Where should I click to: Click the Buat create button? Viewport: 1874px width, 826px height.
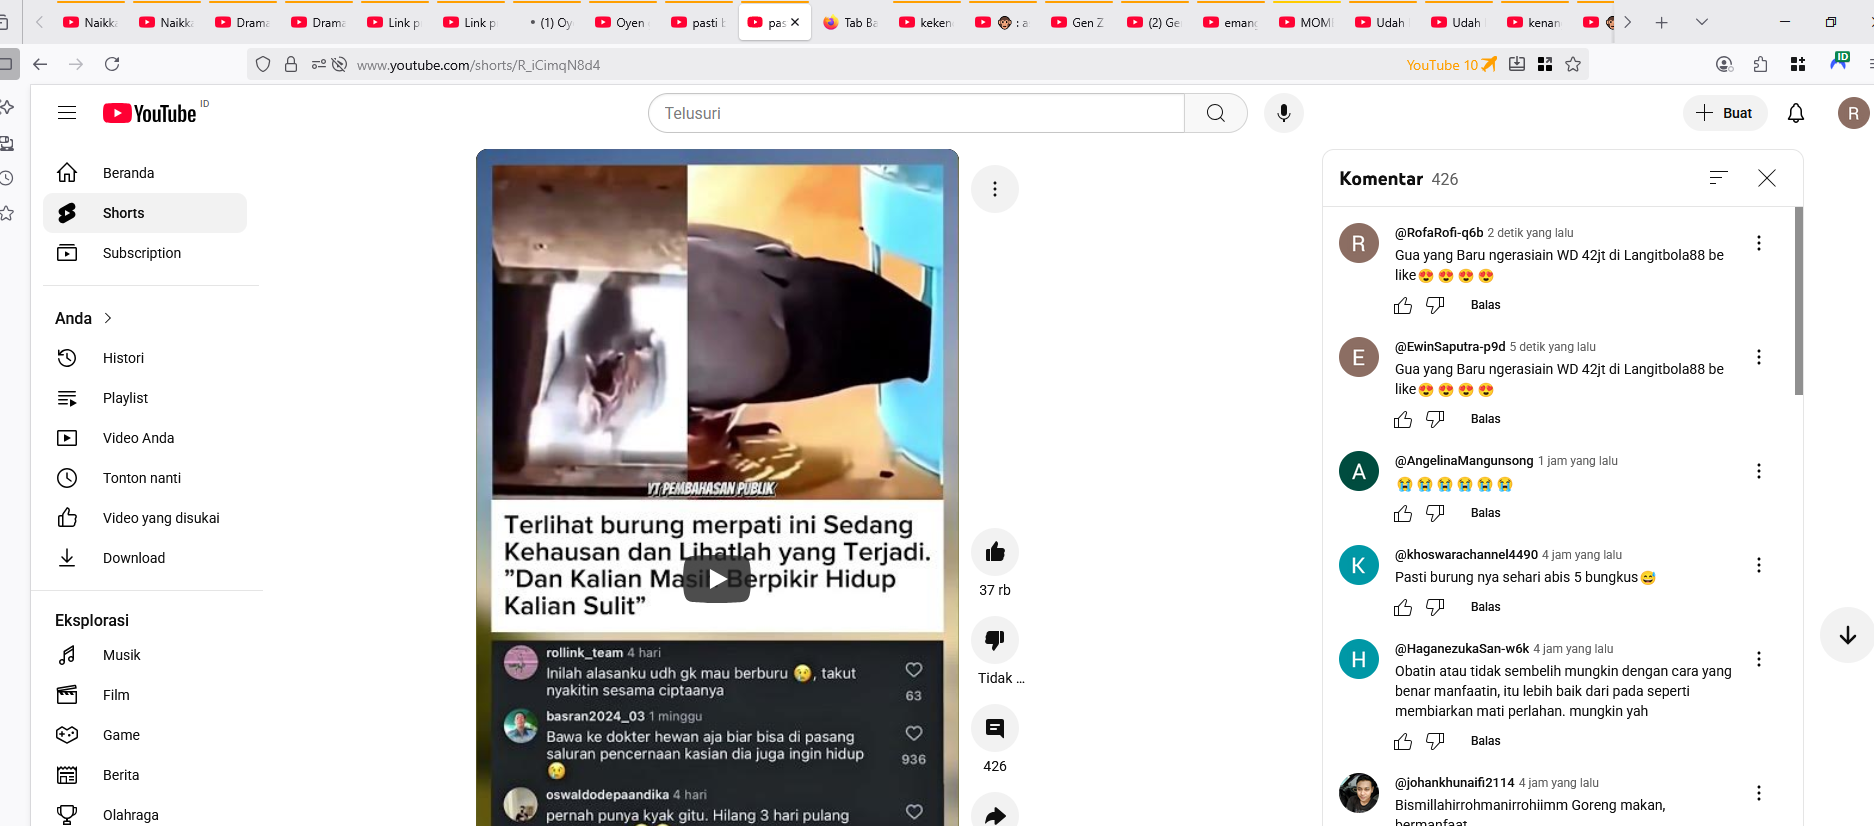coord(1725,113)
